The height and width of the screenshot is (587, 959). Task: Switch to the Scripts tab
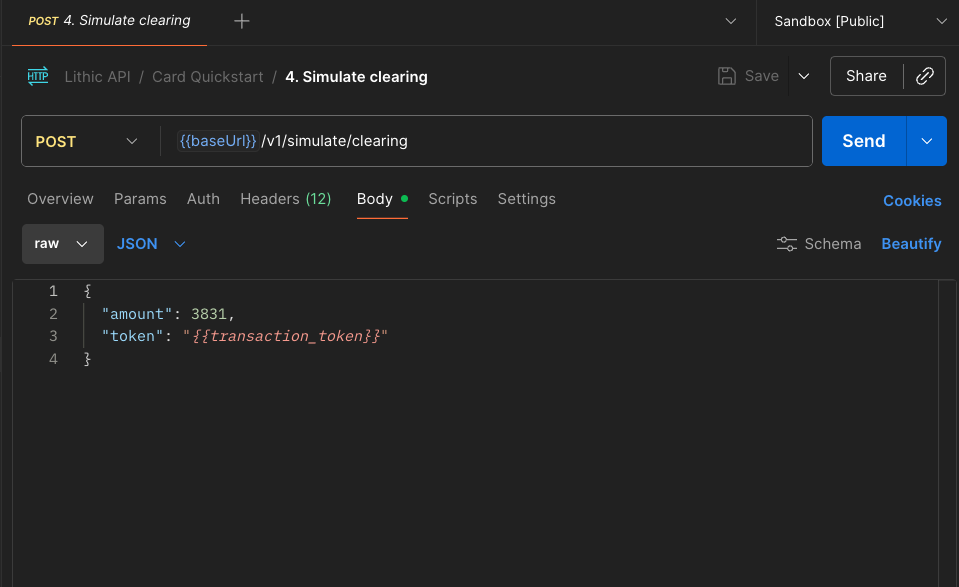click(x=452, y=199)
